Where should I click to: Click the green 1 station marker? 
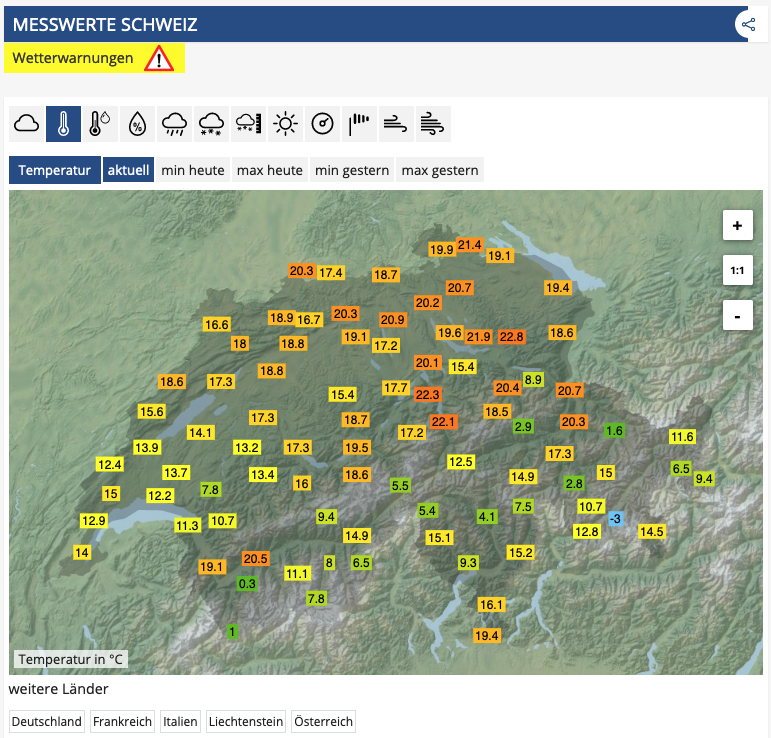[233, 631]
